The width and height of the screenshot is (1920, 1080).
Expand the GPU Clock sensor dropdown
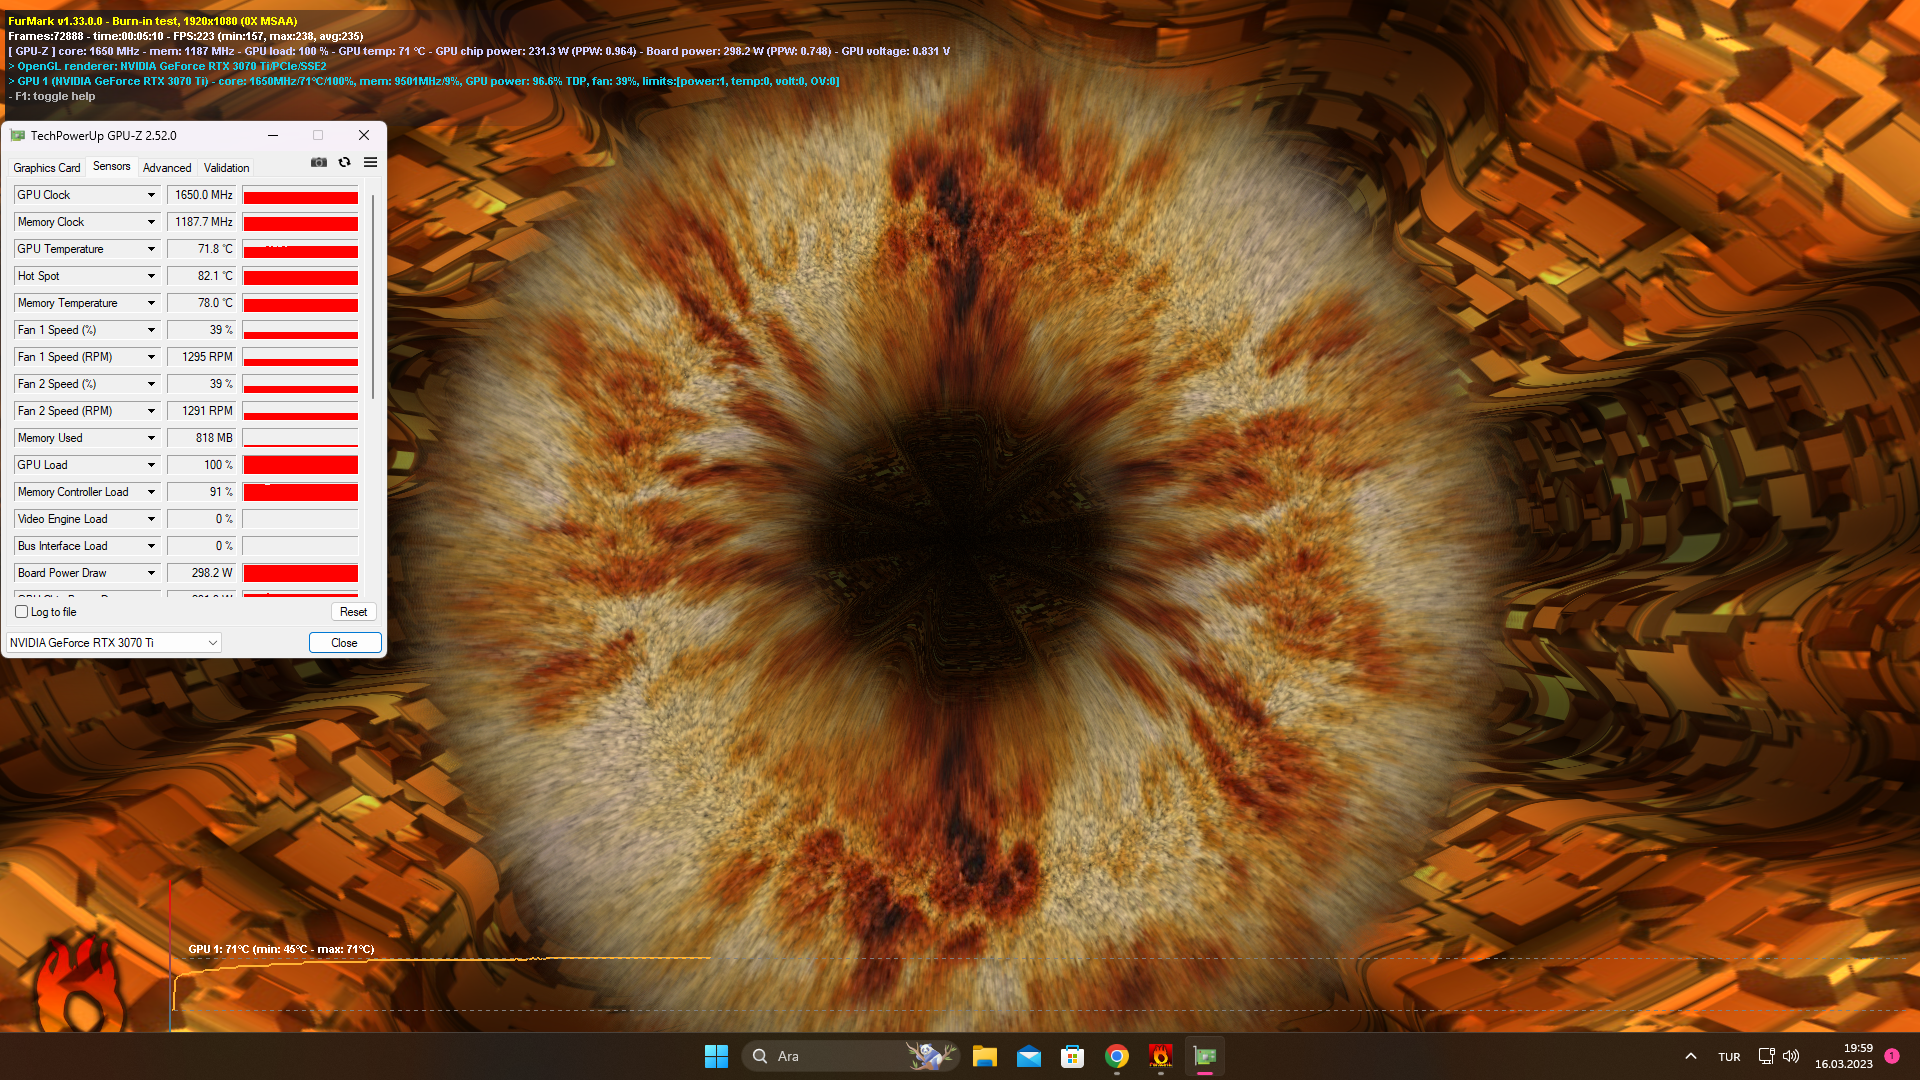[x=152, y=195]
